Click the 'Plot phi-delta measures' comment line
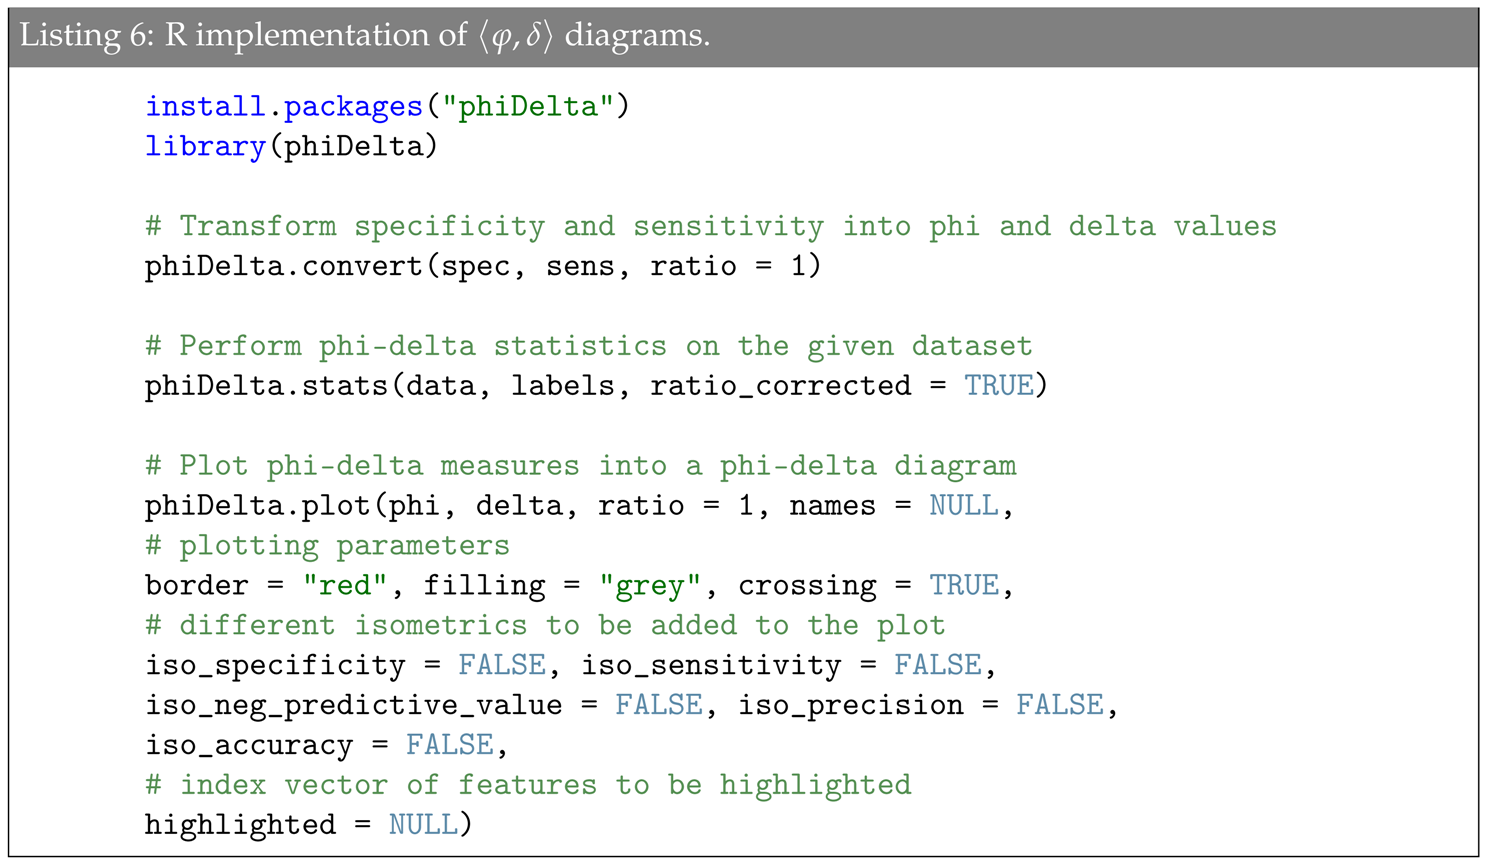 580,466
